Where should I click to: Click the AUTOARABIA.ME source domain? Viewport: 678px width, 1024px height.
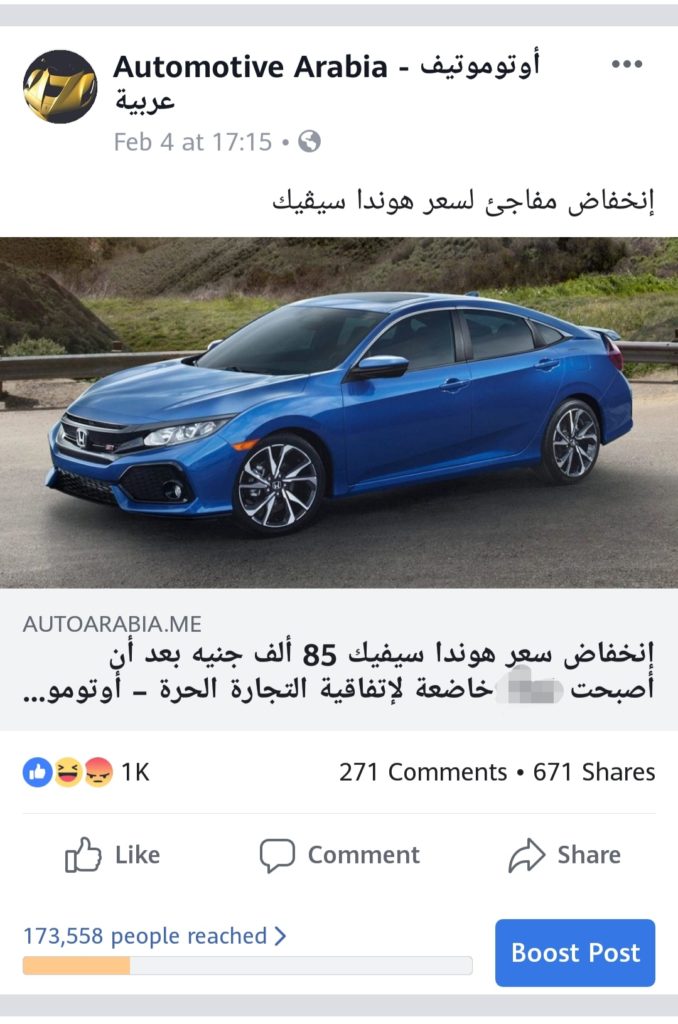(112, 624)
